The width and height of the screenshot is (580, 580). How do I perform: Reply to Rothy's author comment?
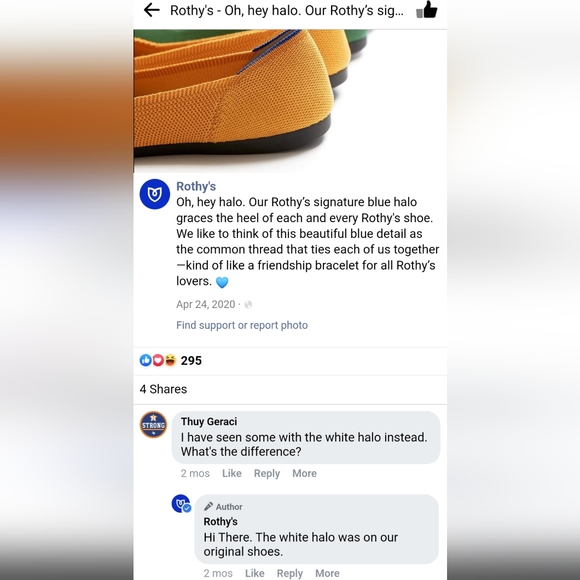tap(290, 573)
